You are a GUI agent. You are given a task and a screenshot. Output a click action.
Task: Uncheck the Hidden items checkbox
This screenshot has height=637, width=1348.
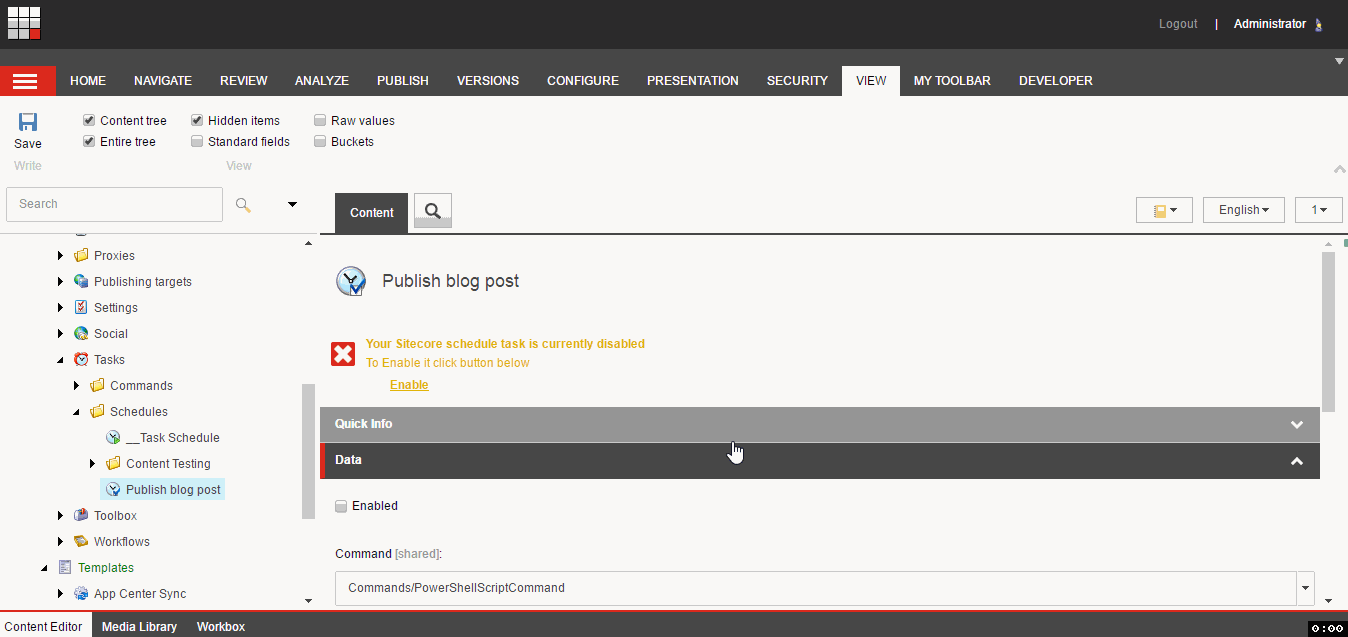pyautogui.click(x=197, y=120)
